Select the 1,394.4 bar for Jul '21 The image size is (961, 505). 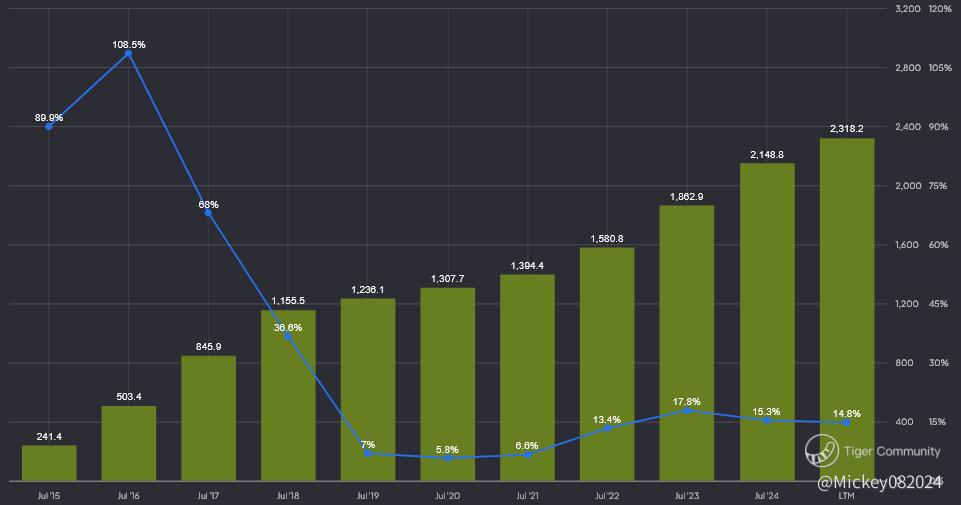coord(528,378)
